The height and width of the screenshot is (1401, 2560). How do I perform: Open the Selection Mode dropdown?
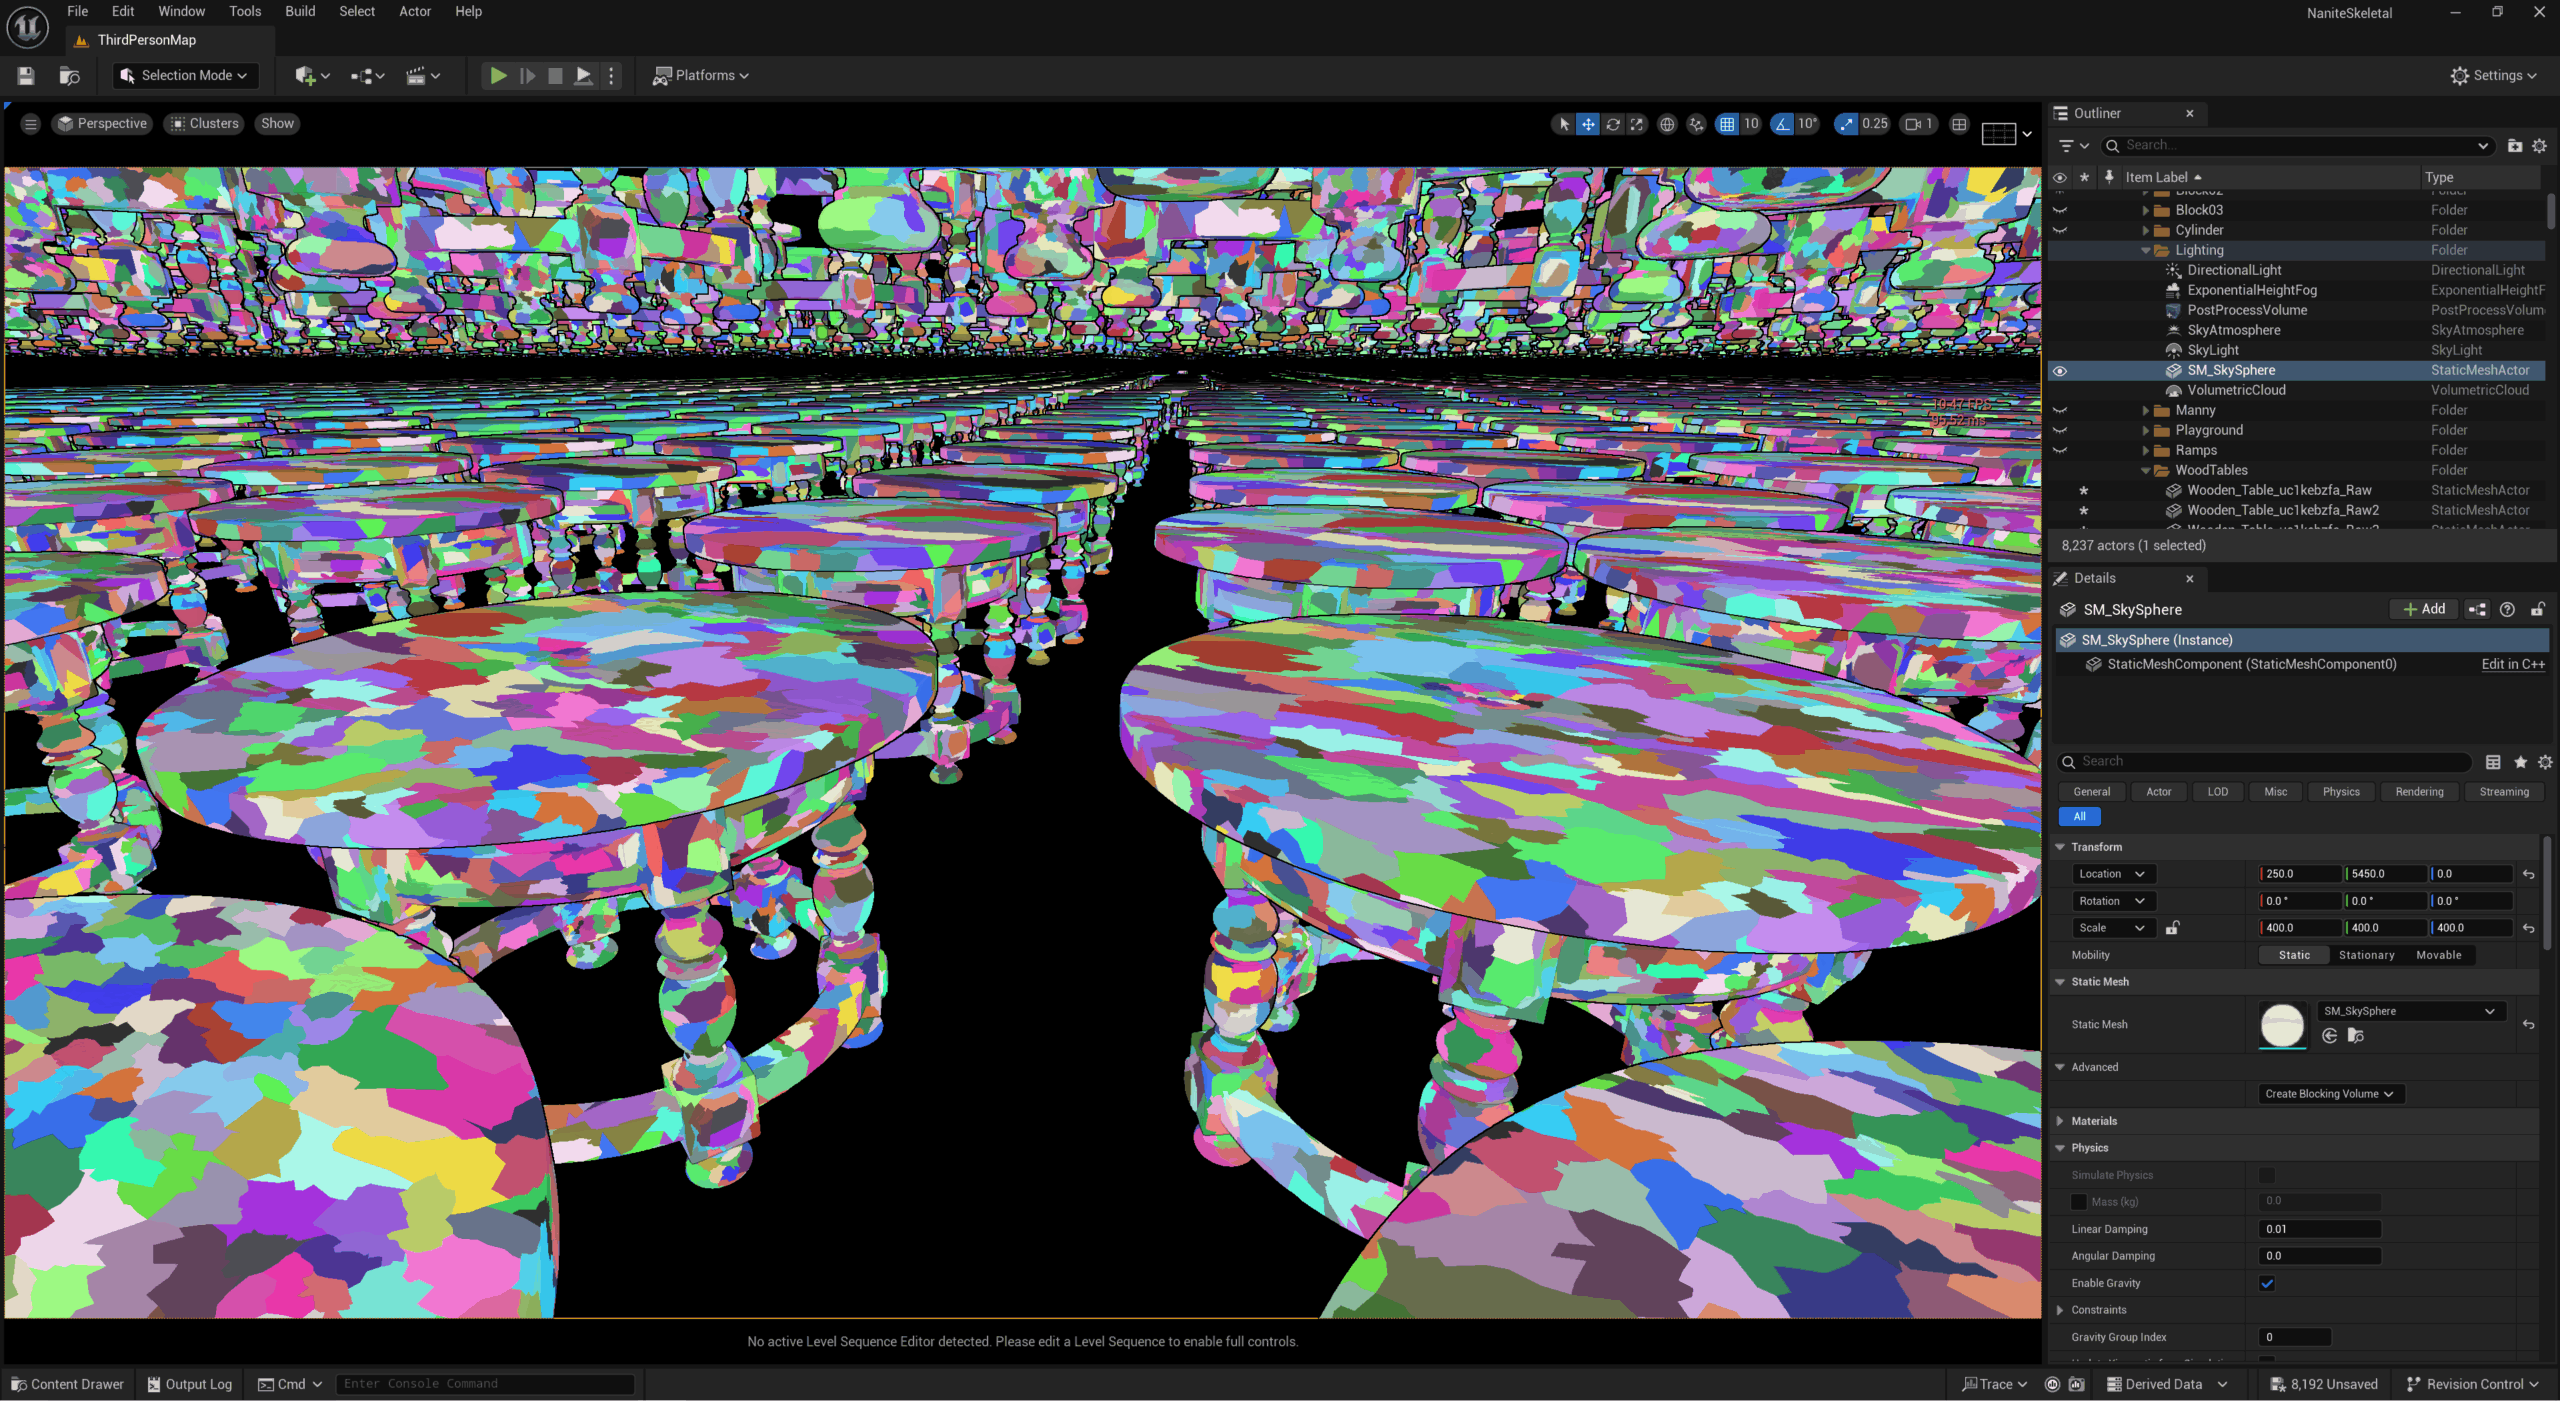pyautogui.click(x=185, y=75)
